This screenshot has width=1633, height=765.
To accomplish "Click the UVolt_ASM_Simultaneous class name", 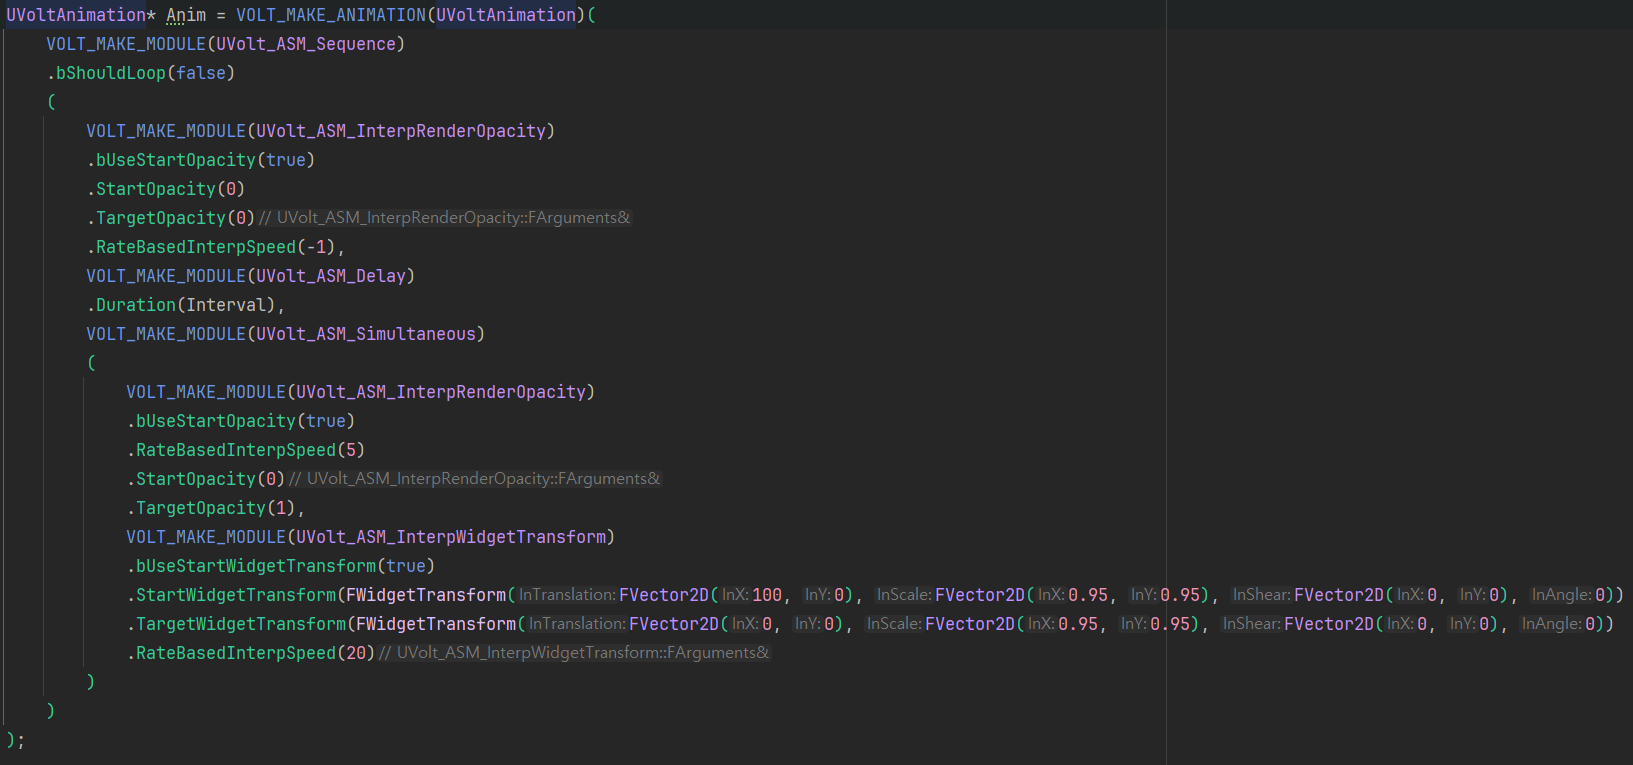I will pyautogui.click(x=366, y=334).
